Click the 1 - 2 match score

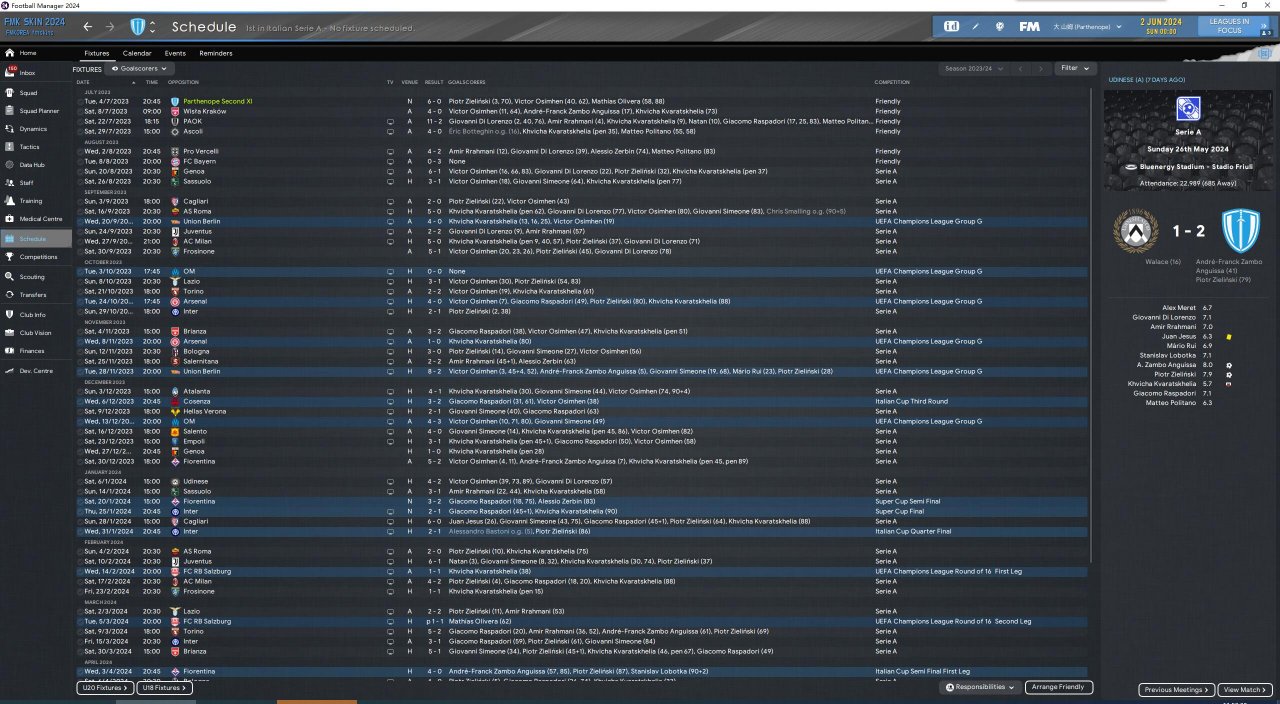point(1188,231)
